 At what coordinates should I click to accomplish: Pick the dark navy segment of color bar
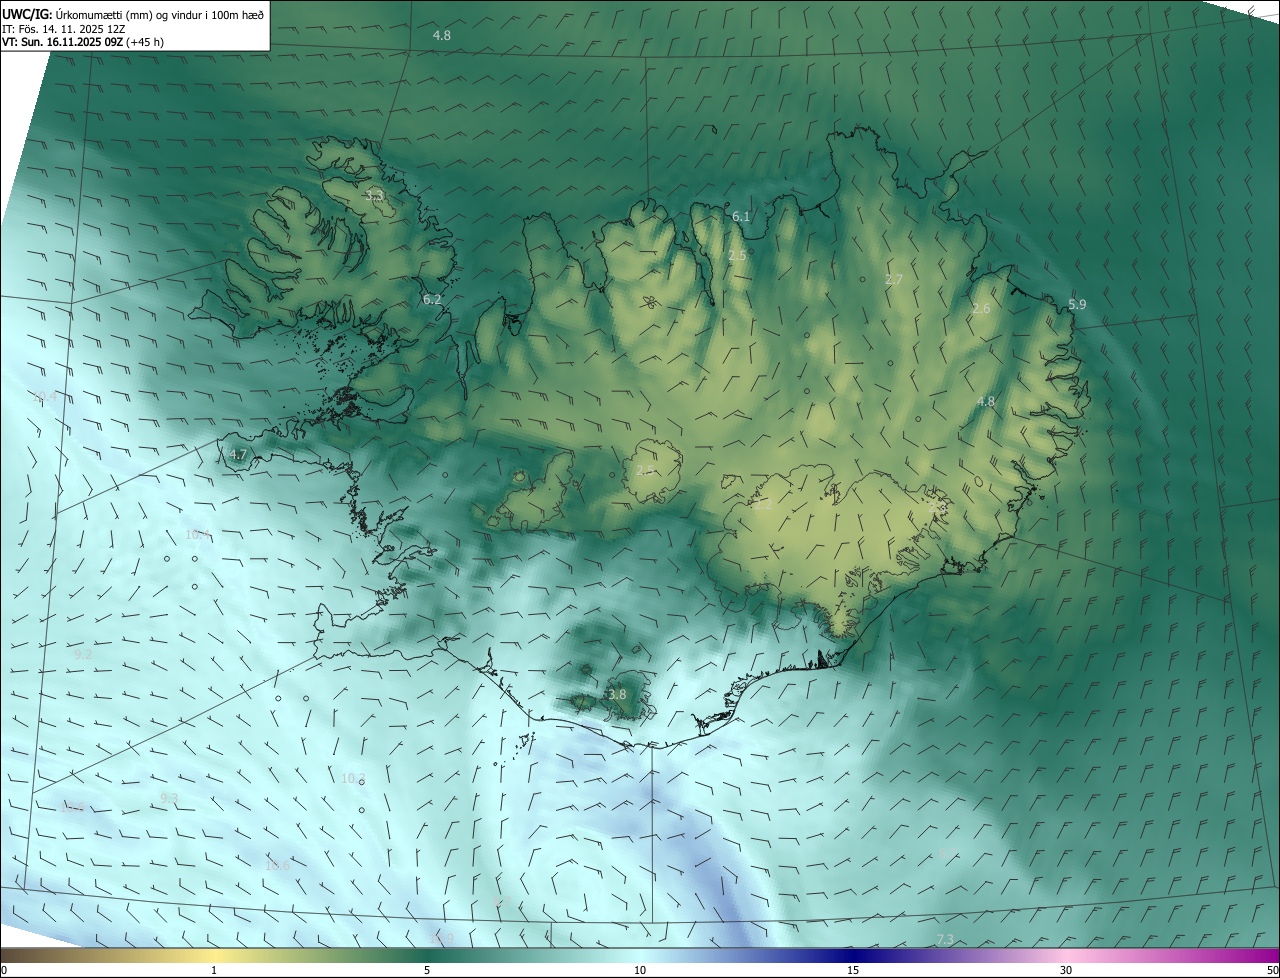pyautogui.click(x=853, y=955)
